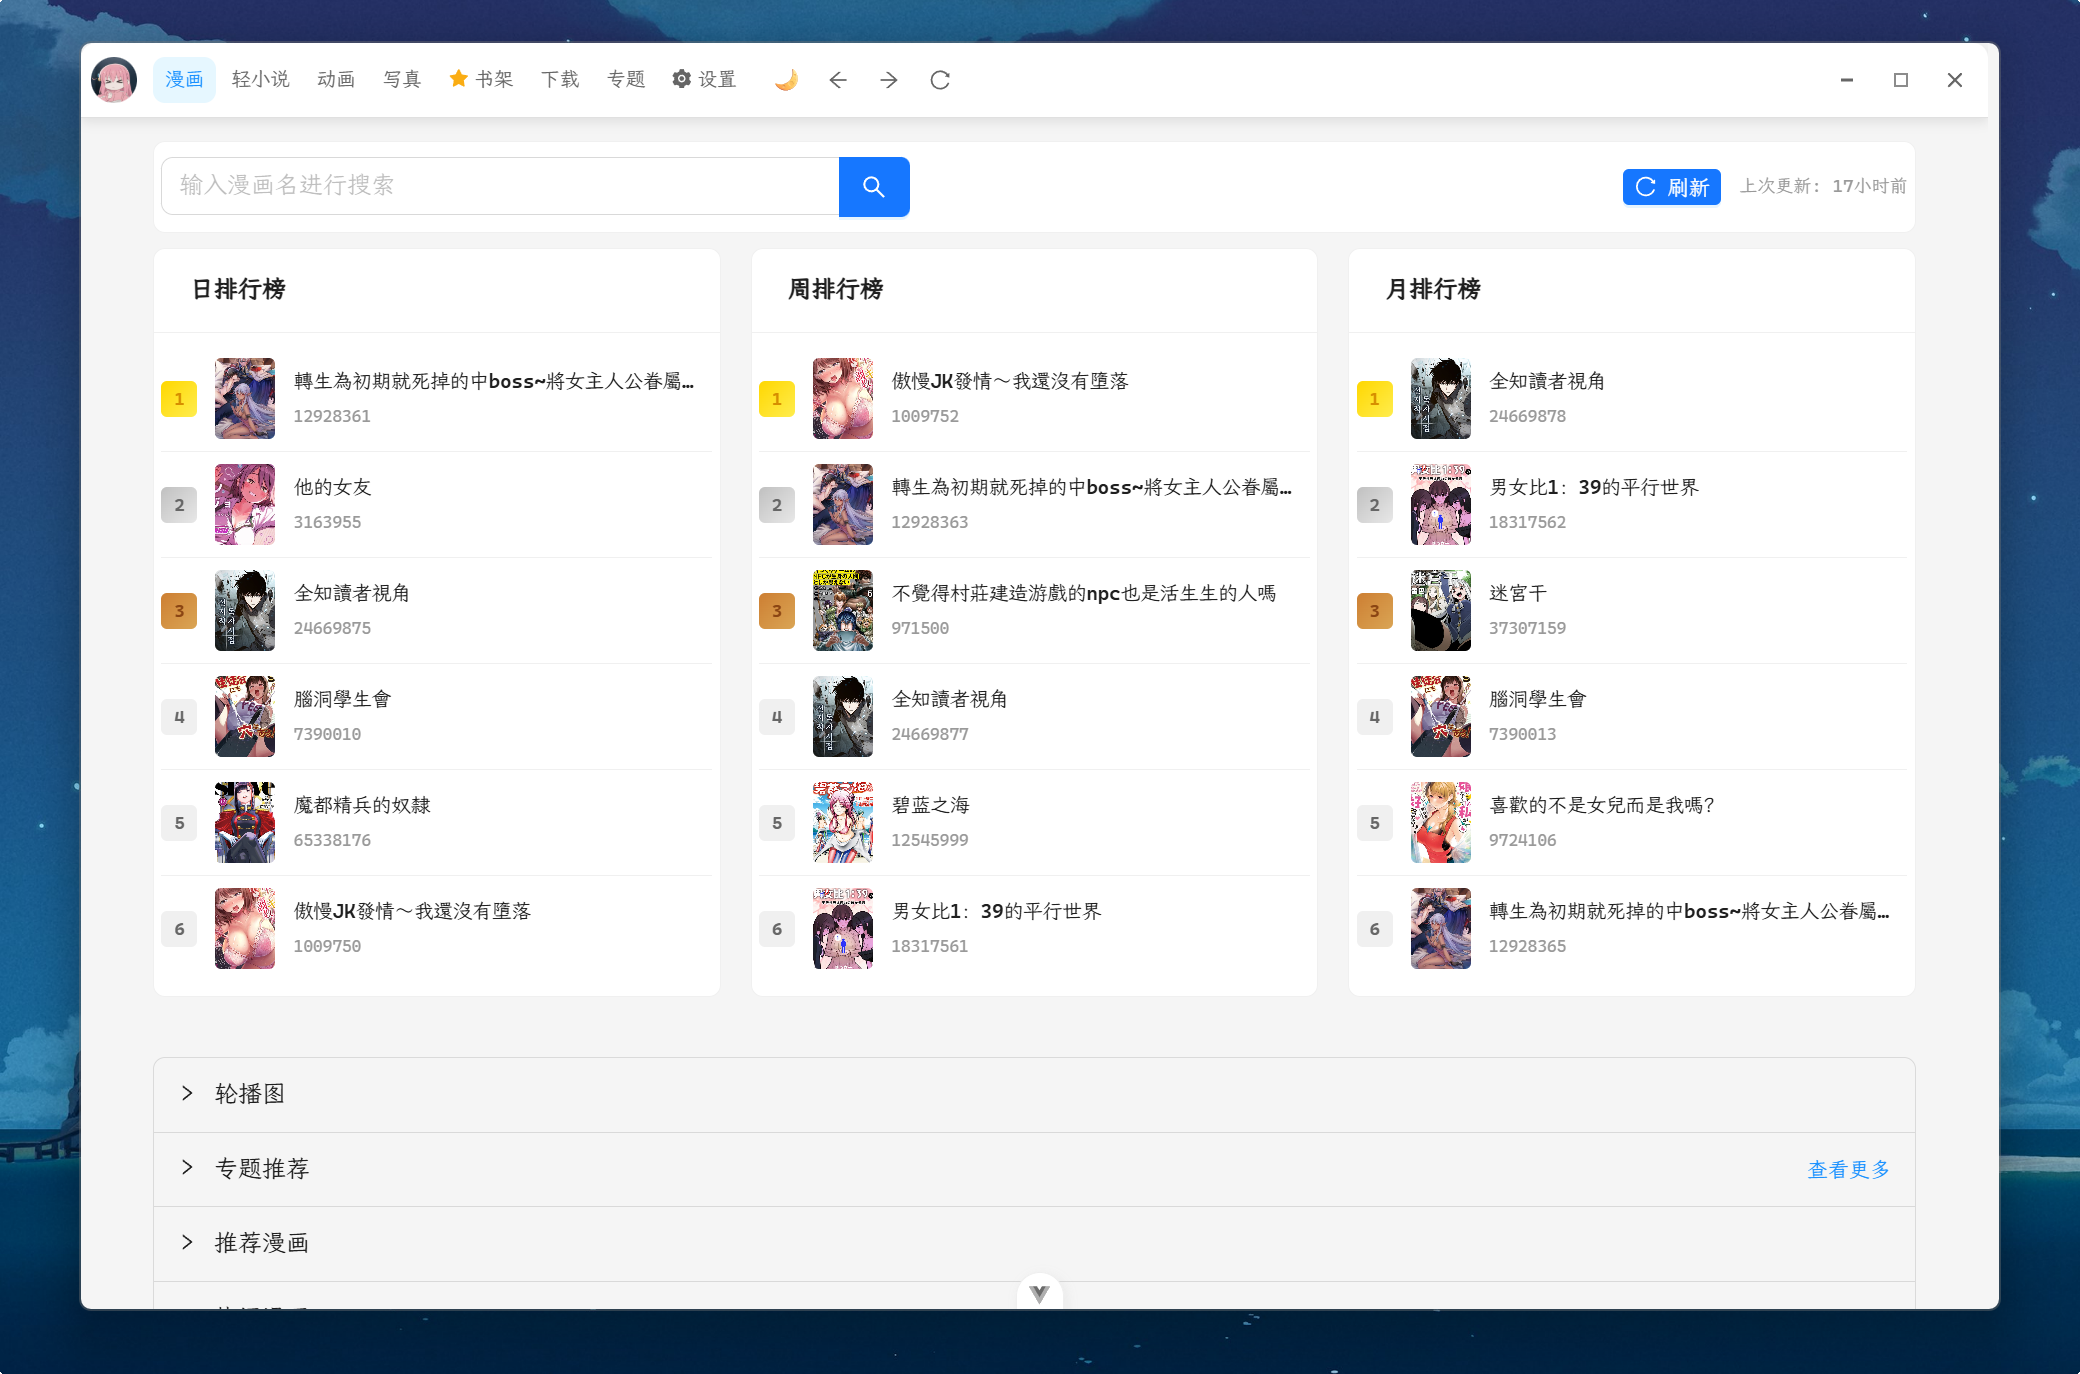Screen dimensions: 2080x1374
Task: Focus the manga name search input field
Action: click(500, 186)
